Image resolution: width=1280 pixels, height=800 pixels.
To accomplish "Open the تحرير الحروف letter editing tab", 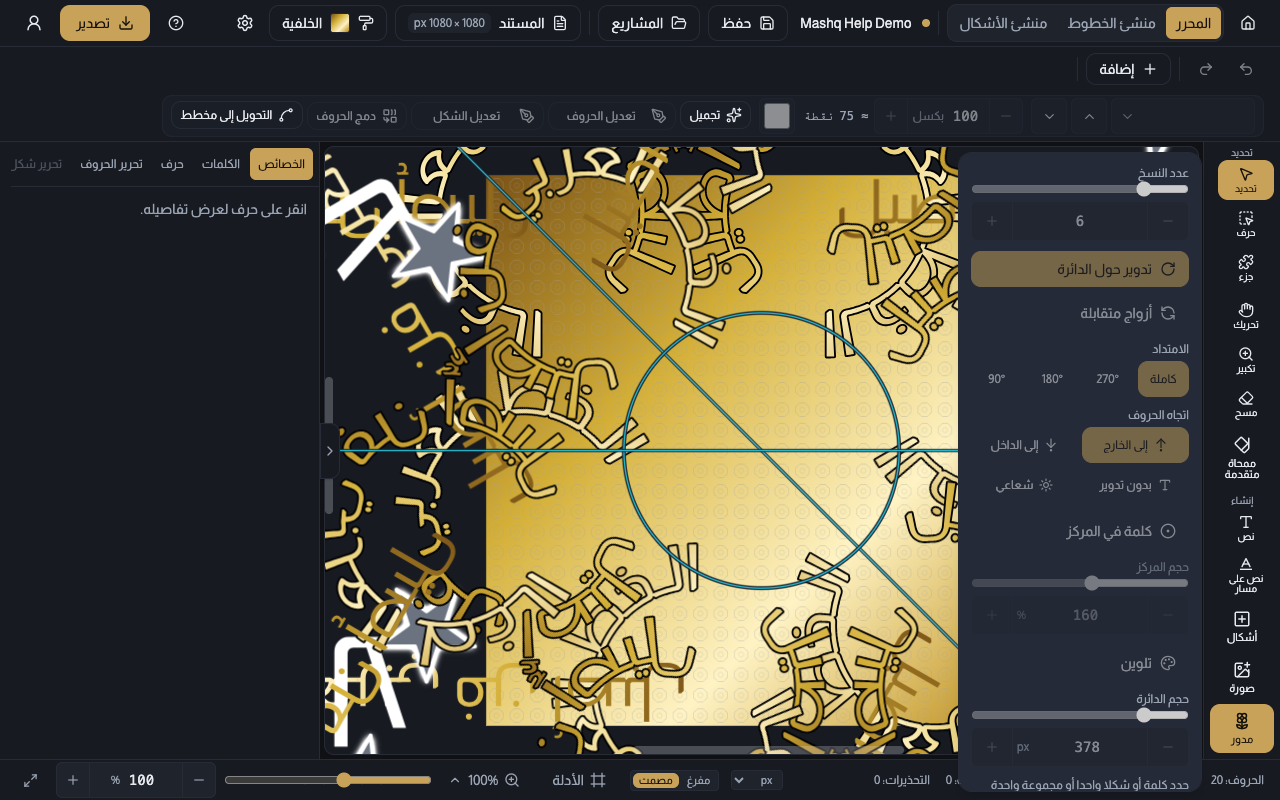I will pos(111,164).
